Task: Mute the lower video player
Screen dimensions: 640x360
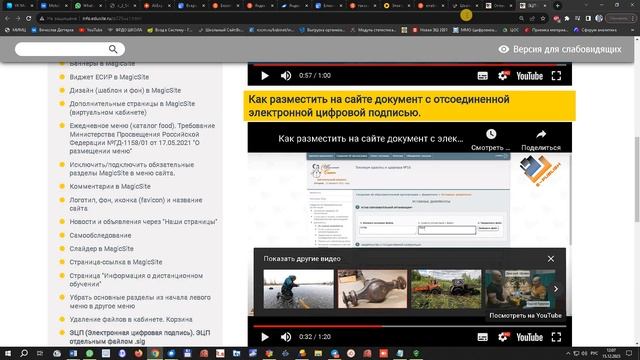Action: (x=286, y=337)
